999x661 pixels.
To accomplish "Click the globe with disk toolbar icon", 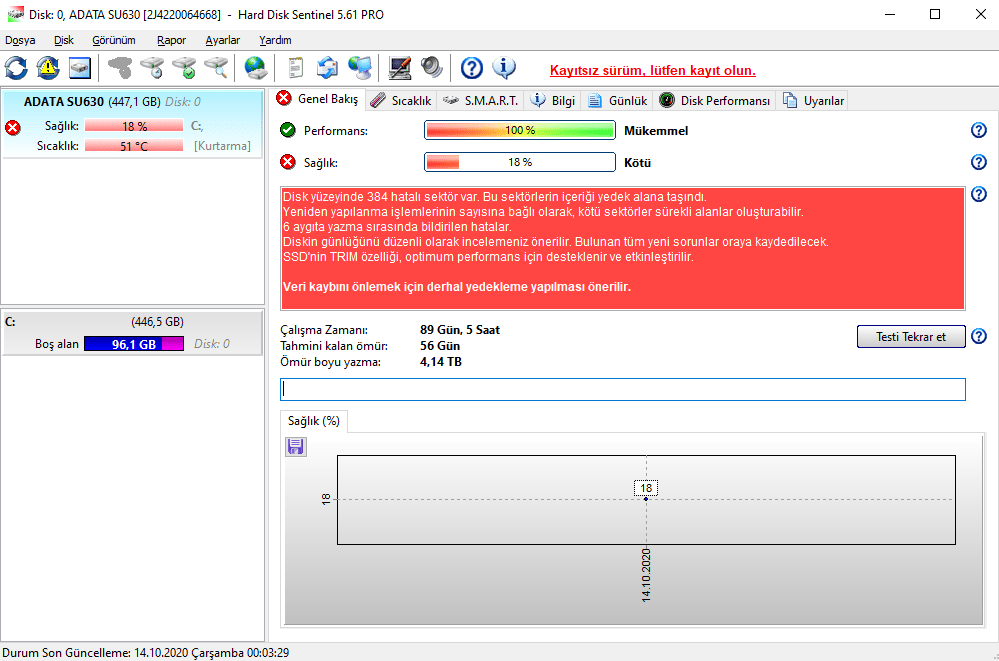I will [257, 68].
